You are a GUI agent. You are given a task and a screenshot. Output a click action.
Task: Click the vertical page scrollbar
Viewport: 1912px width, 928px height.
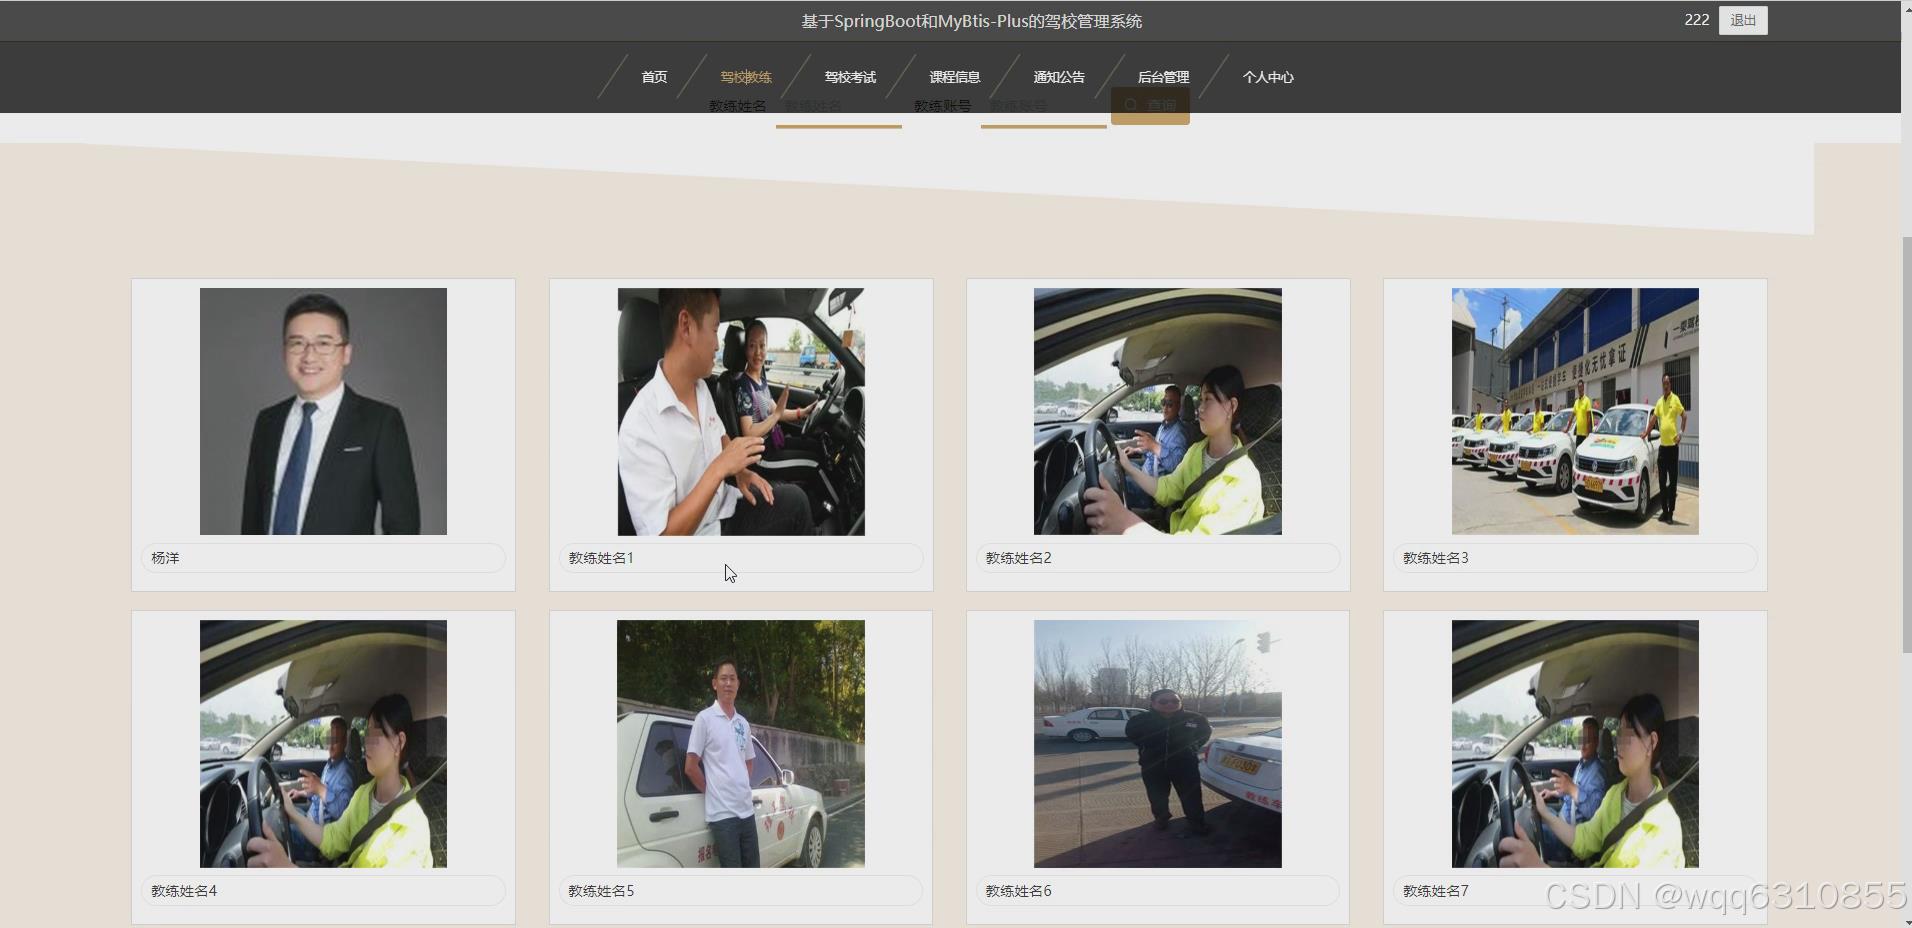coord(1906,445)
